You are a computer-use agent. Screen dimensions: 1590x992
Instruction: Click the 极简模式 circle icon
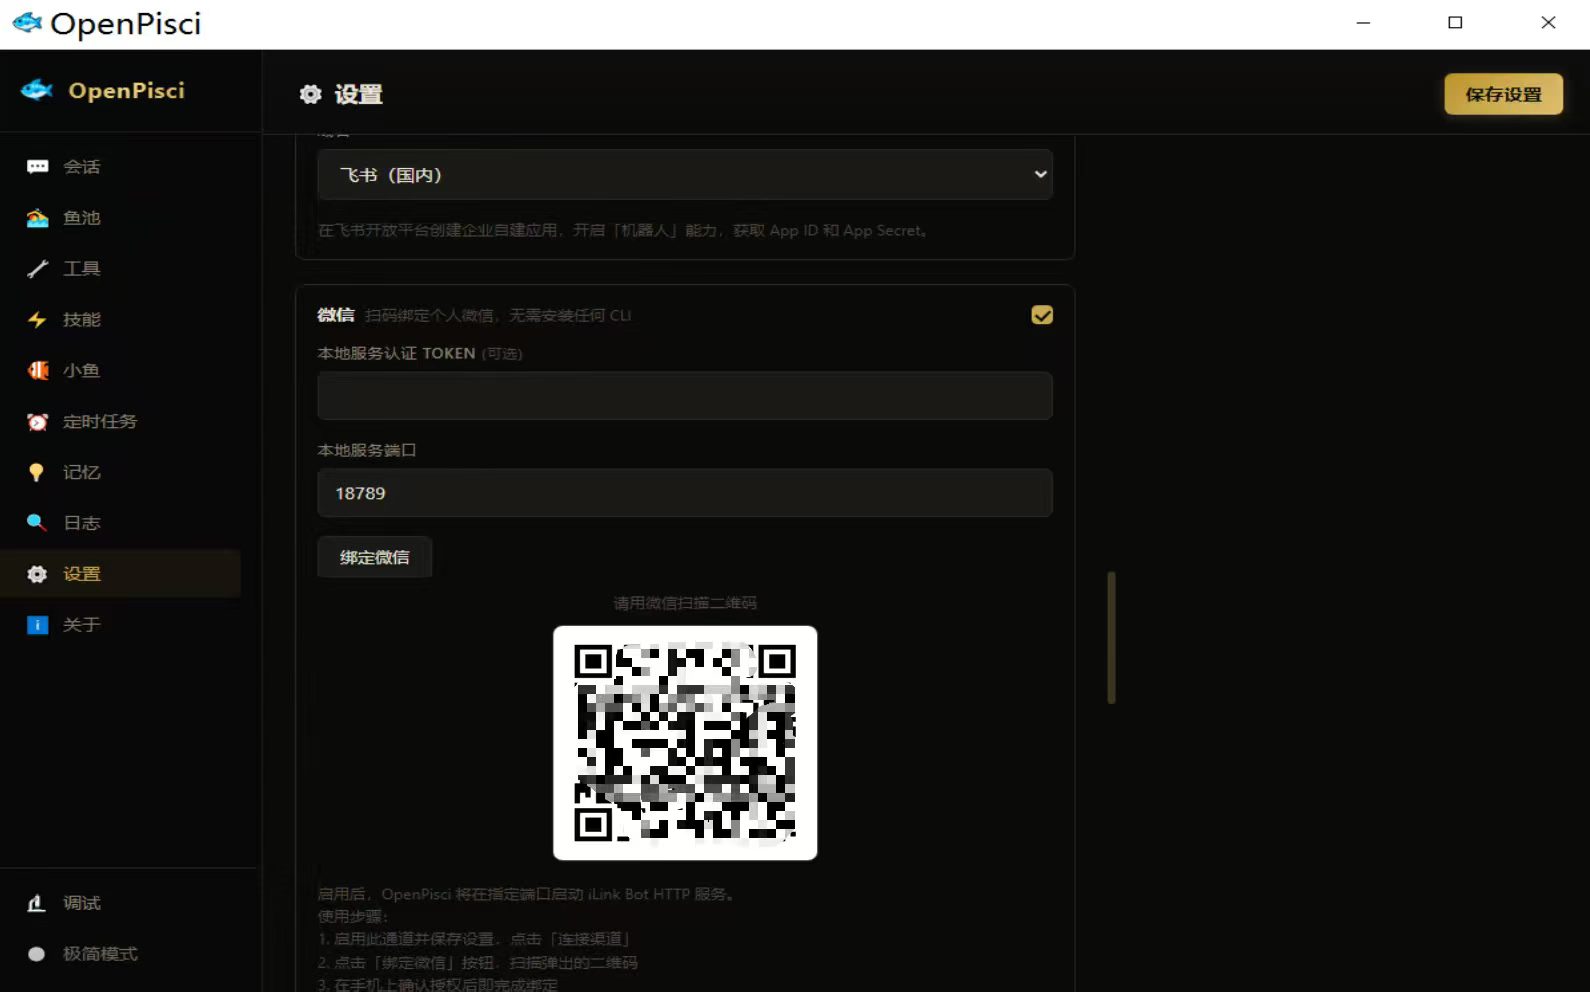click(37, 954)
